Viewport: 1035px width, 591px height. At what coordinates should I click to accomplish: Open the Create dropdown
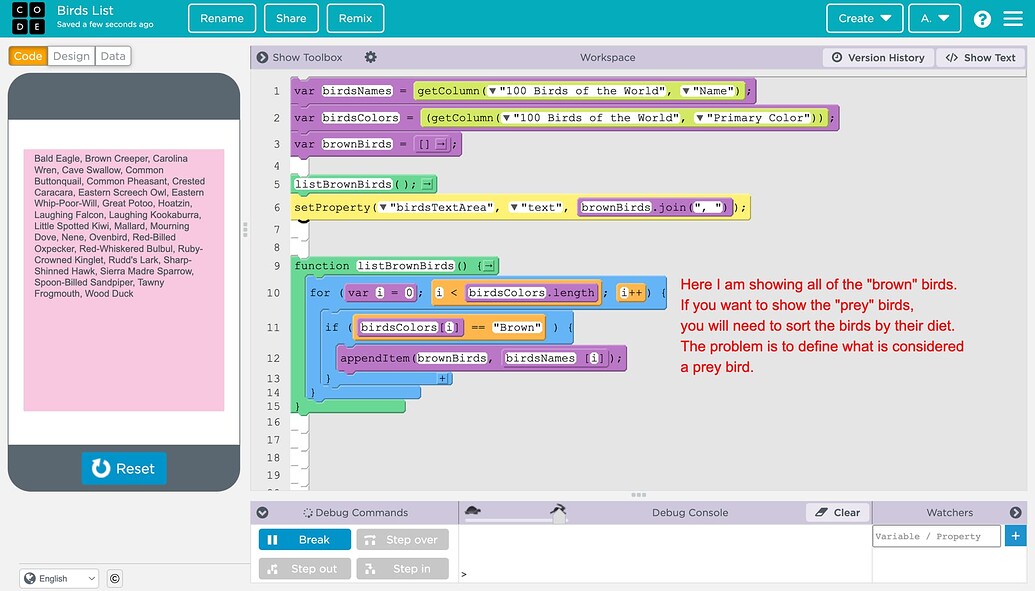point(864,17)
